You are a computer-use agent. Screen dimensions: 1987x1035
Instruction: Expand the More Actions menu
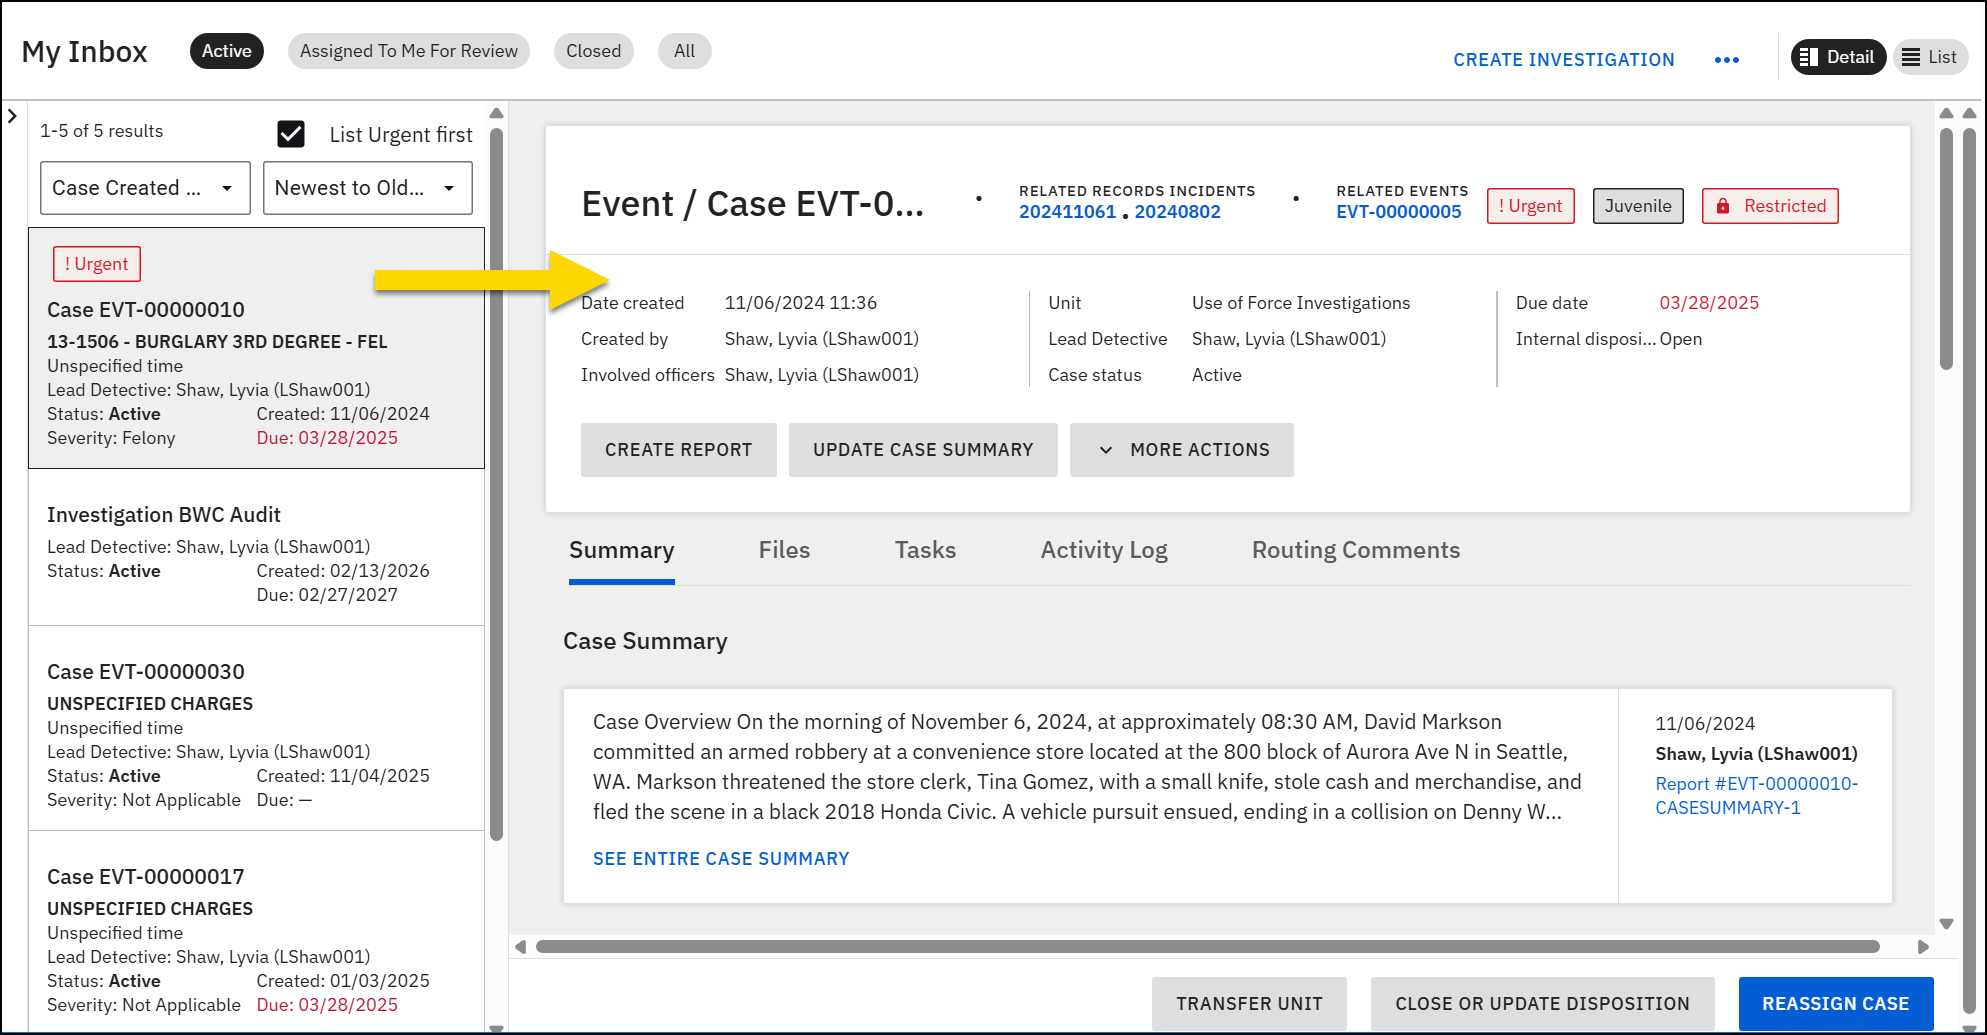[1181, 450]
